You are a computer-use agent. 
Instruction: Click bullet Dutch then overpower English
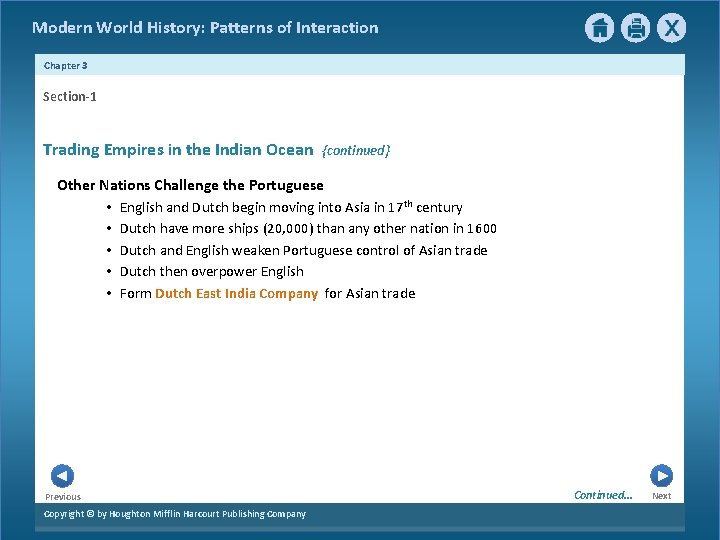(212, 272)
